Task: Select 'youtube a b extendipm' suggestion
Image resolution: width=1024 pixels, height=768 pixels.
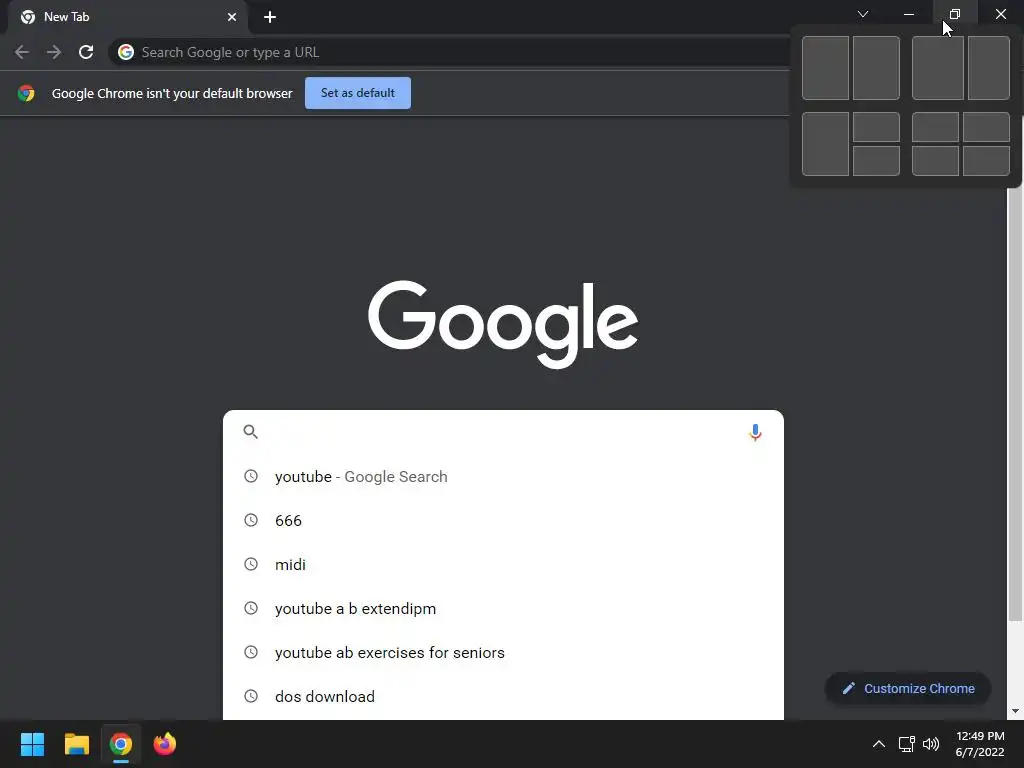Action: [503, 609]
